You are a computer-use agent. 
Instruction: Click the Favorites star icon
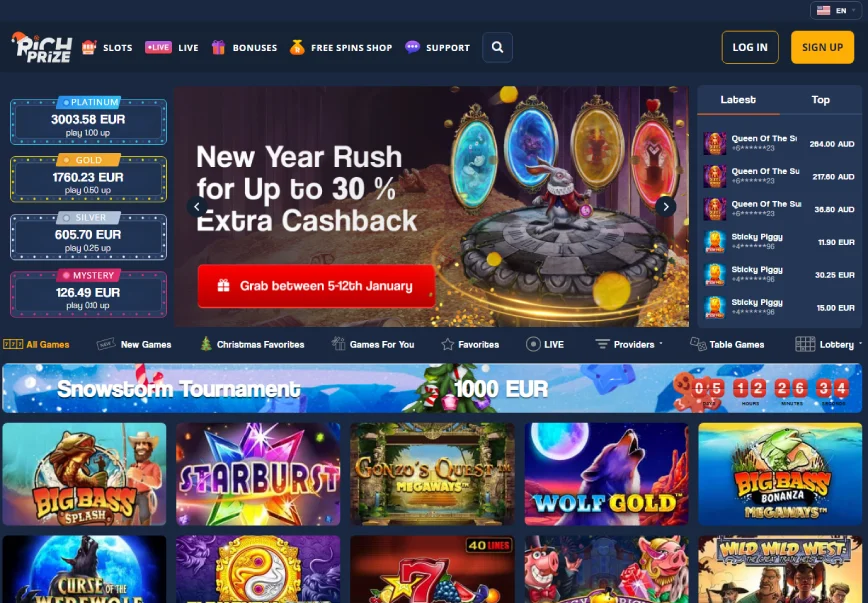tap(447, 344)
